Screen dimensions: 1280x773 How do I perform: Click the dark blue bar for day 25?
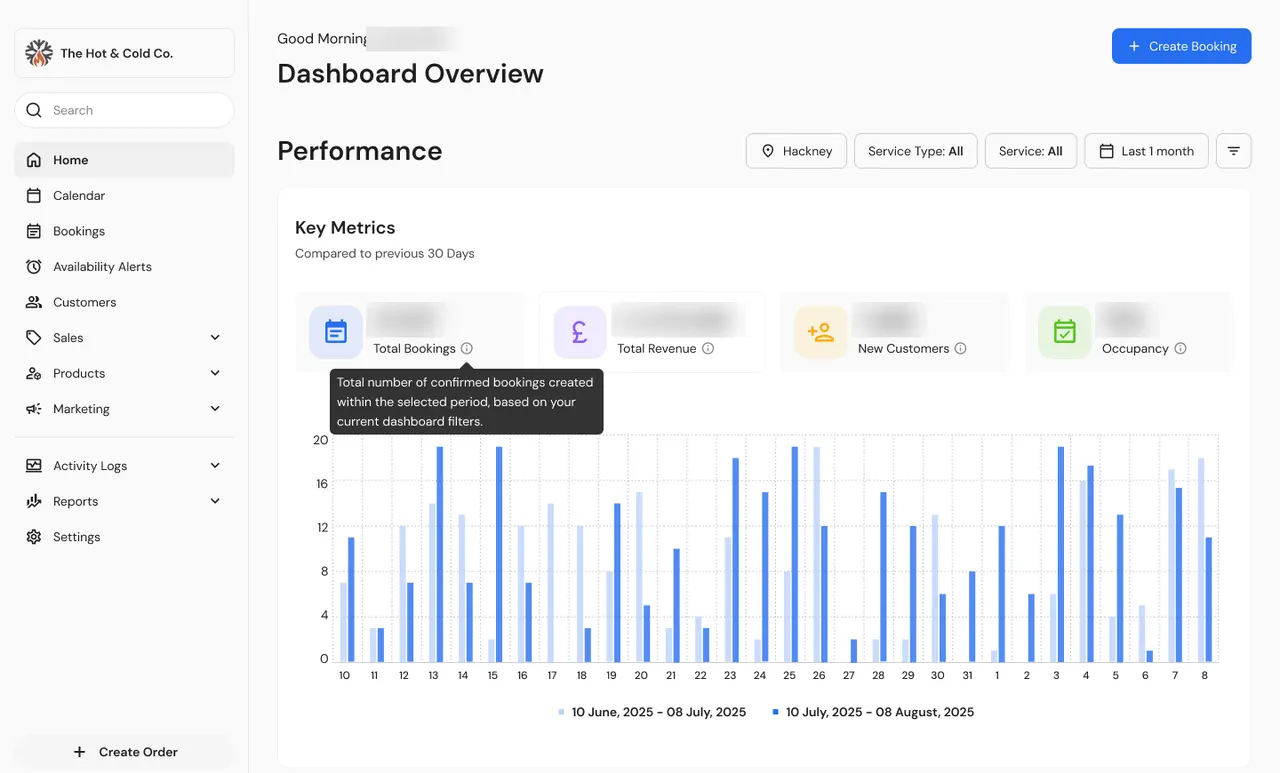click(x=795, y=554)
